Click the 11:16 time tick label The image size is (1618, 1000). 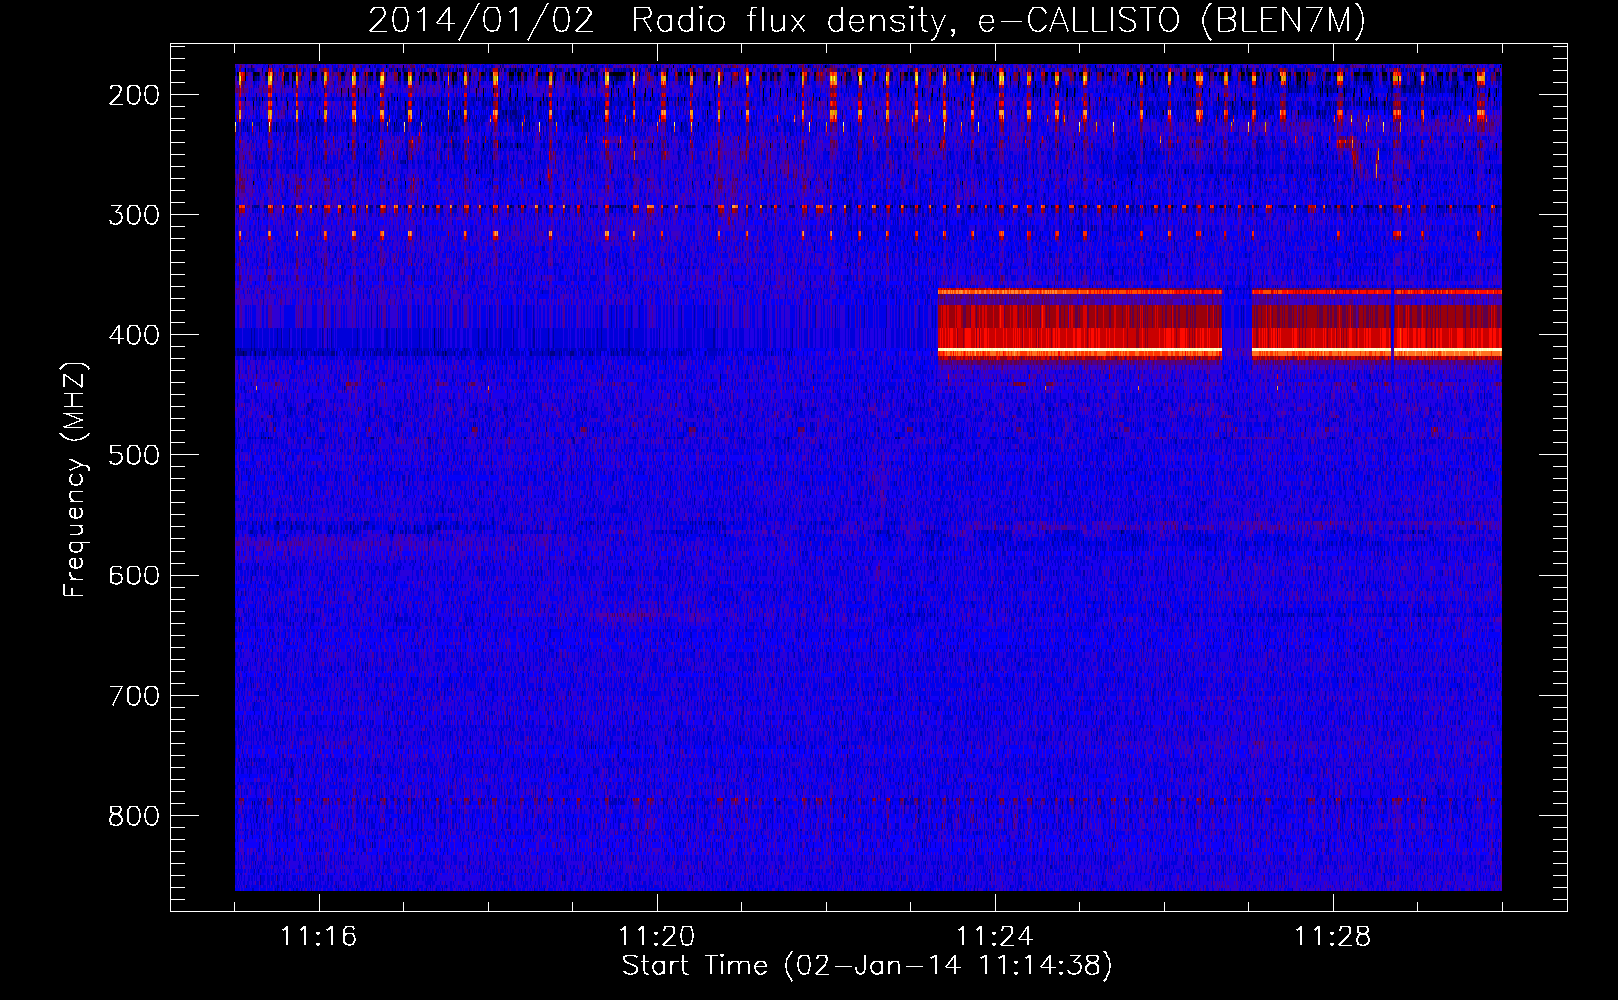(319, 937)
